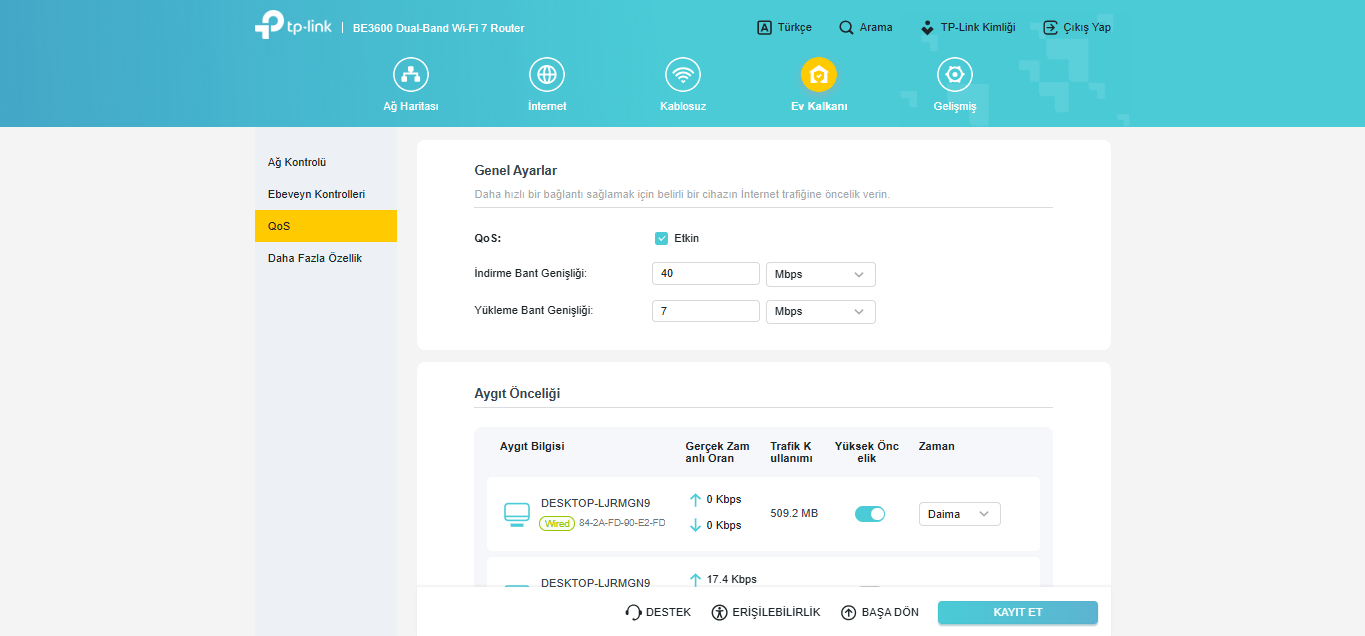The height and width of the screenshot is (636, 1365).
Task: Click the tp-link logo
Action: click(293, 25)
